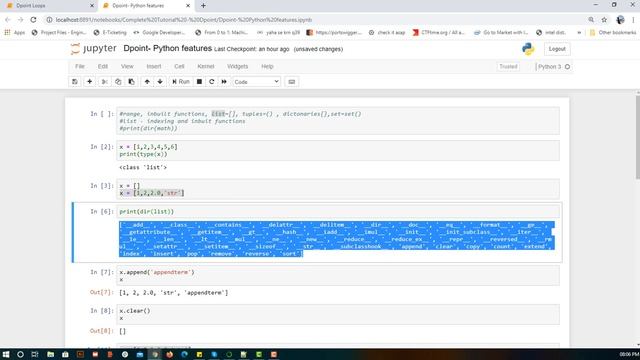Bookmark this page with the star icon
Image resolution: width=640 pixels, height=360 pixels.
(x=604, y=20)
